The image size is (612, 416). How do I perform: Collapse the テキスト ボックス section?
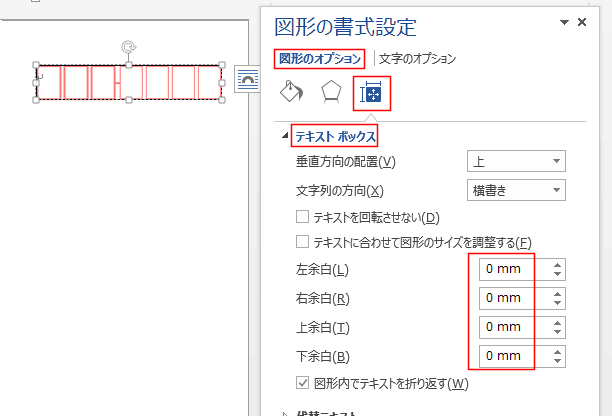tap(284, 135)
